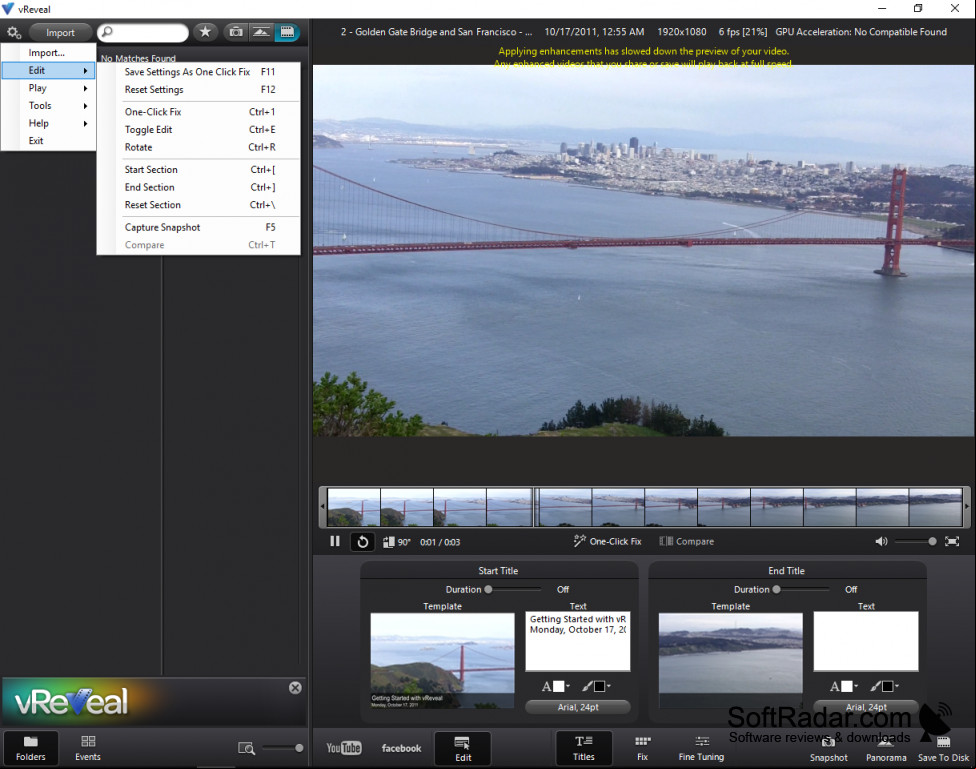Share the video to facebook
This screenshot has height=769, width=976.
point(401,748)
